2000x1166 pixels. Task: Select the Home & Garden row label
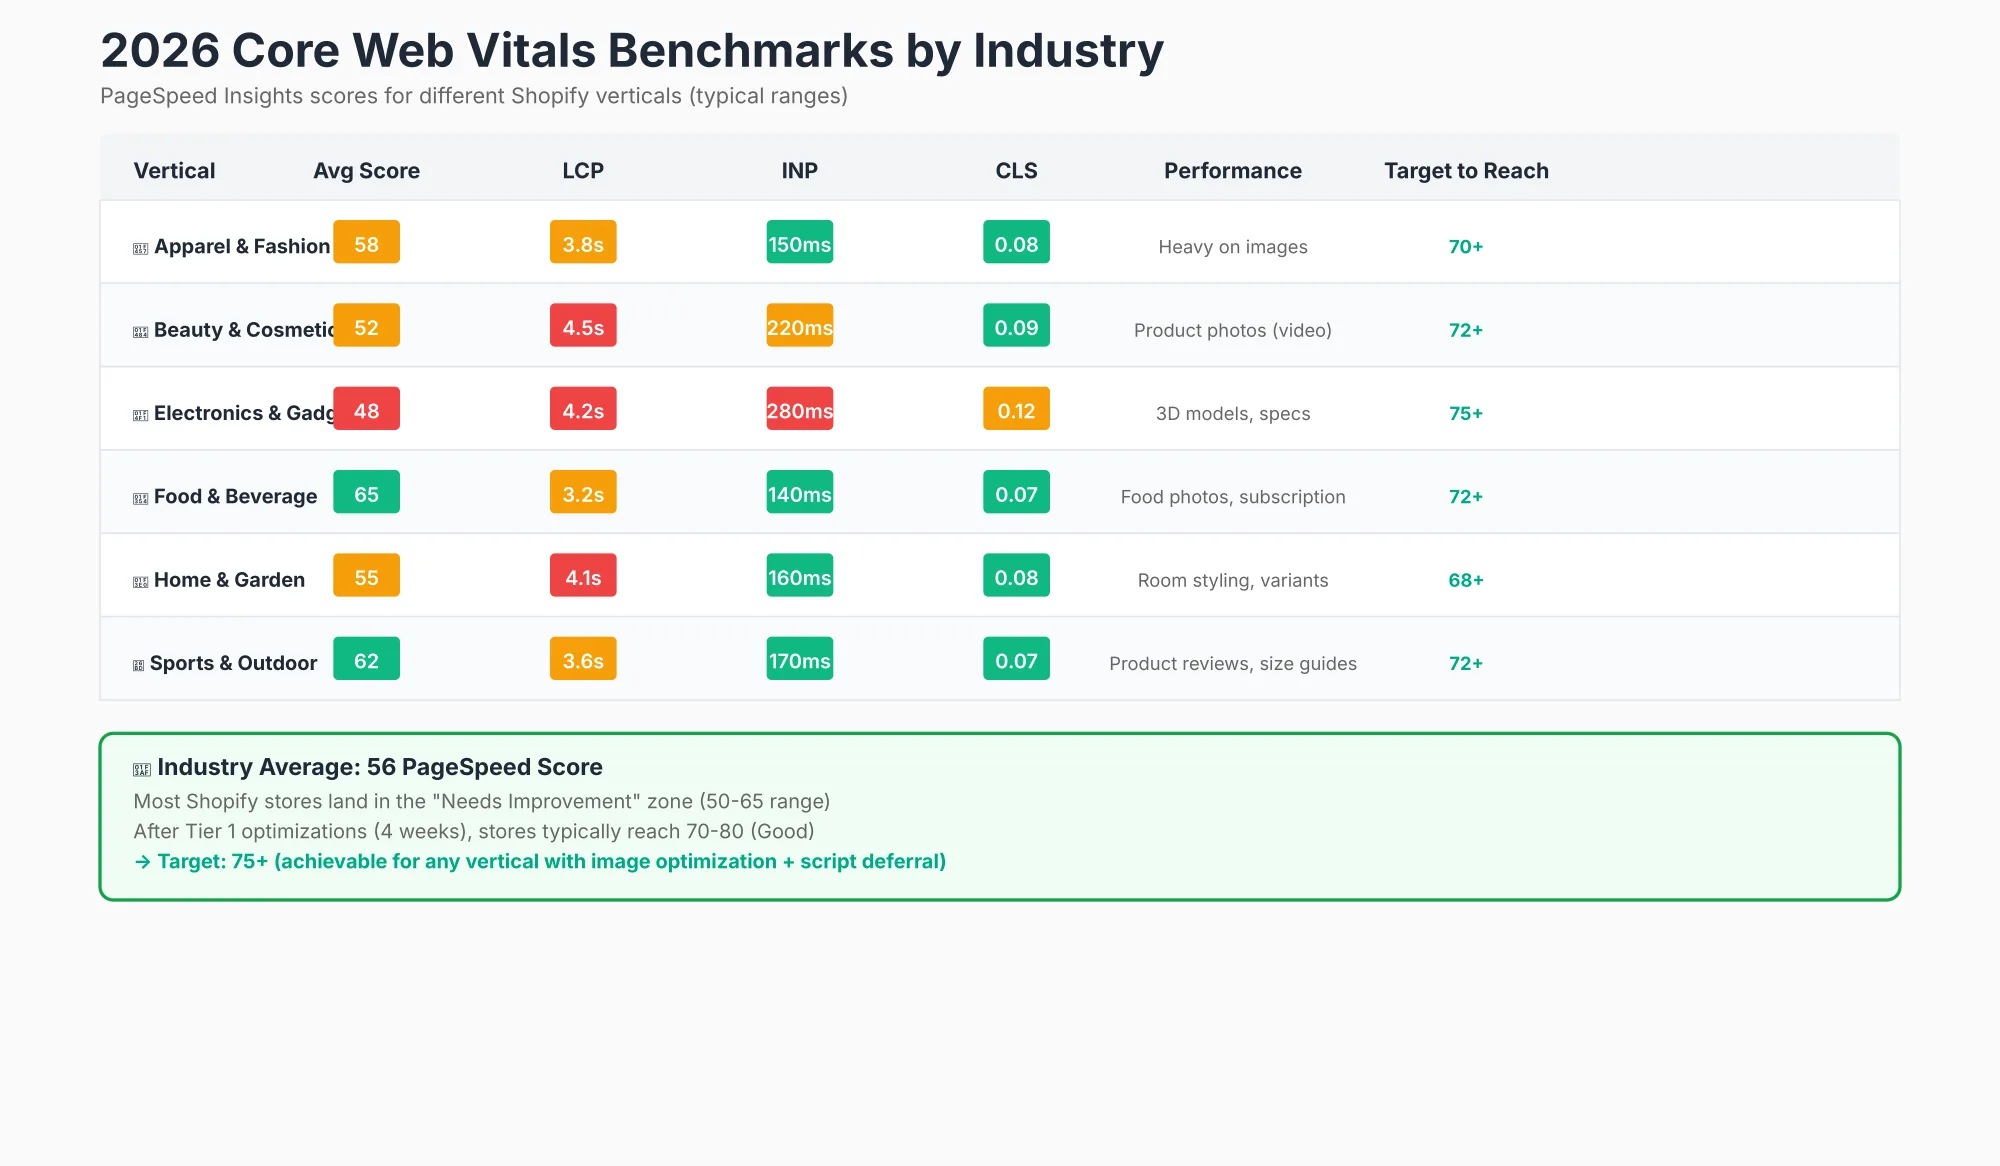229,580
